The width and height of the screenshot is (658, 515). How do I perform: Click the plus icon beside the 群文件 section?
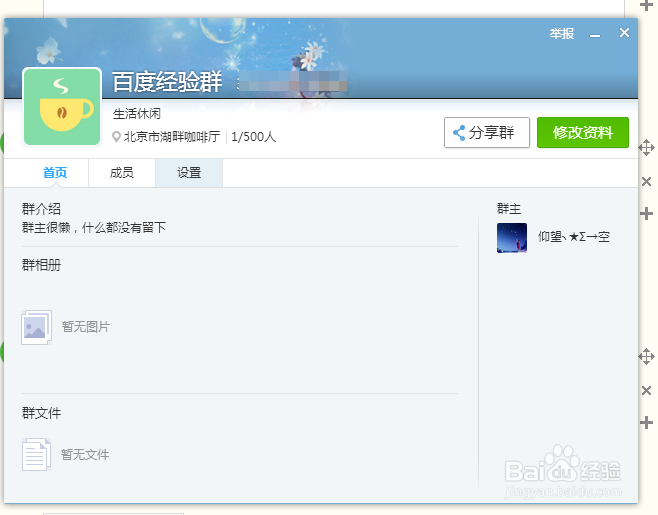[x=646, y=423]
